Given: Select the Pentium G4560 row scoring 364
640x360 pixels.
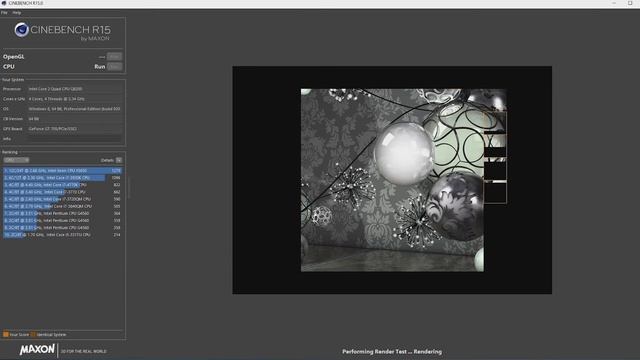Looking at the screenshot, I should (x=62, y=213).
